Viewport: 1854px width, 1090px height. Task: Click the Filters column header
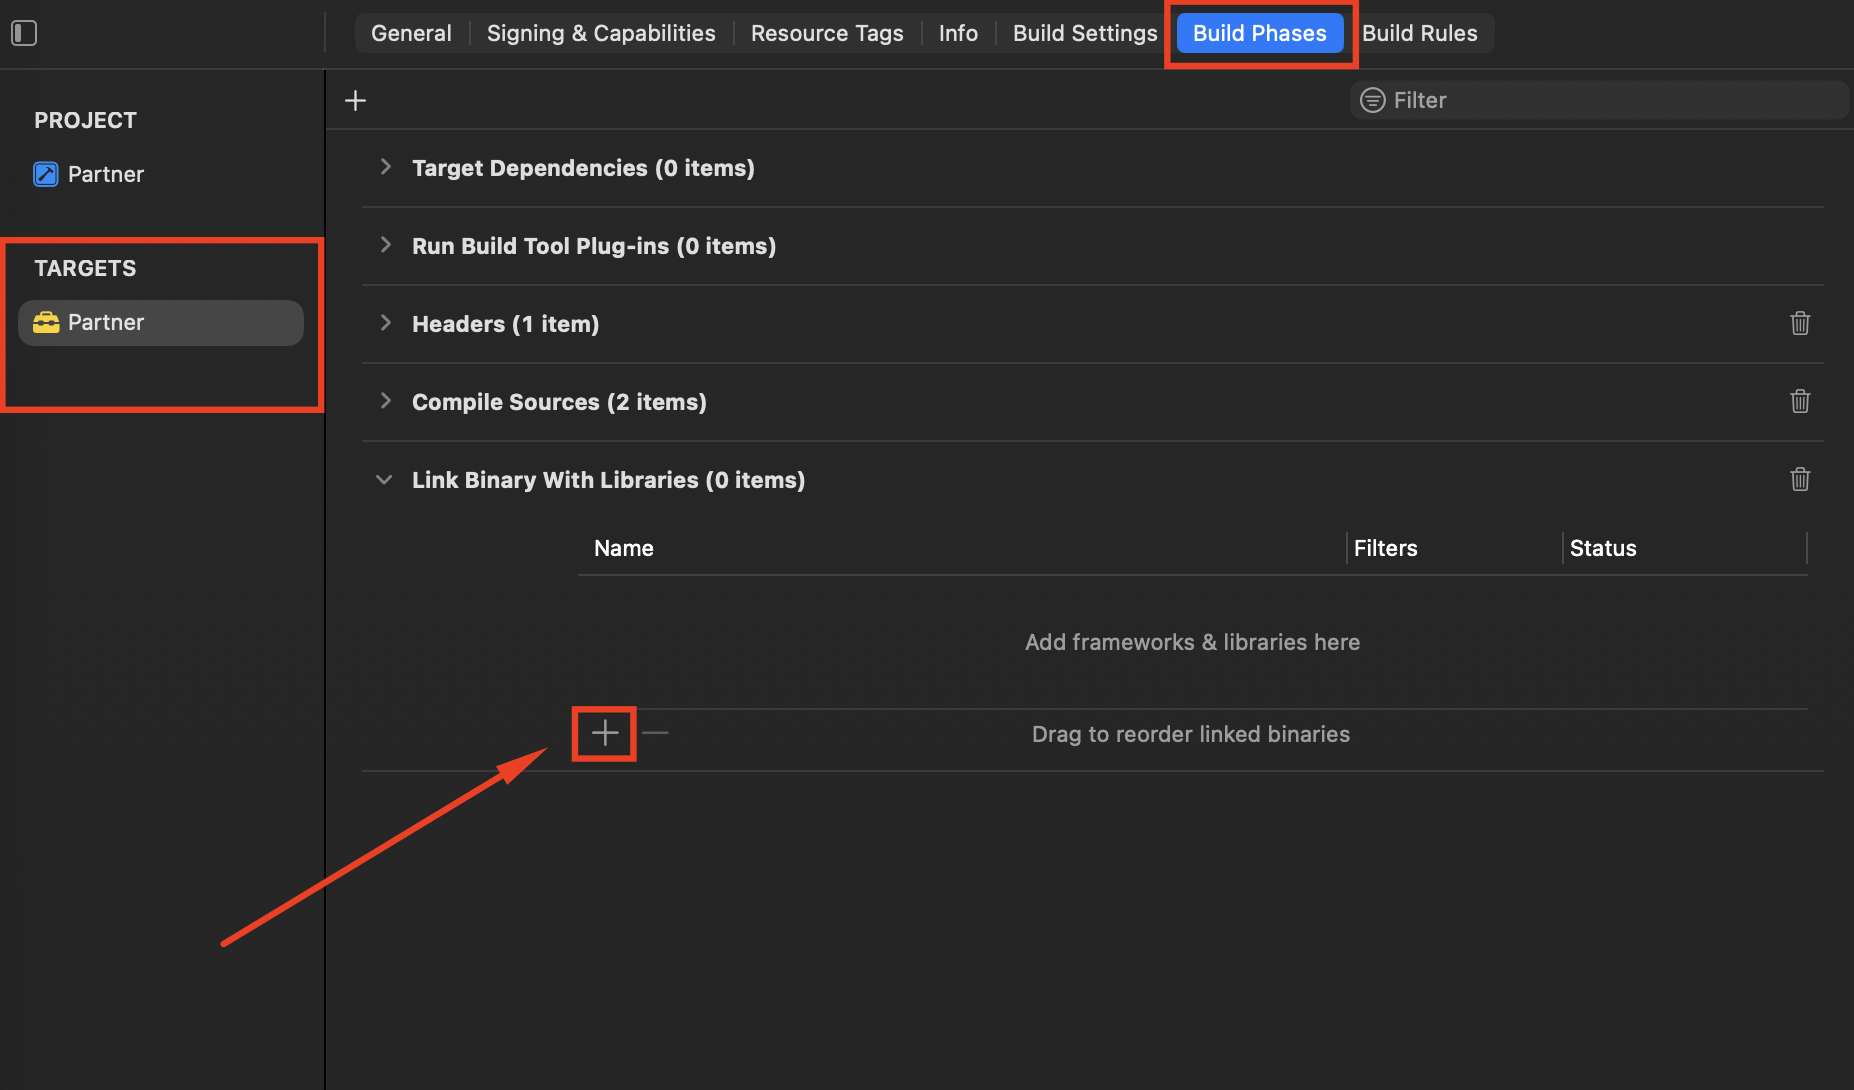1385,548
